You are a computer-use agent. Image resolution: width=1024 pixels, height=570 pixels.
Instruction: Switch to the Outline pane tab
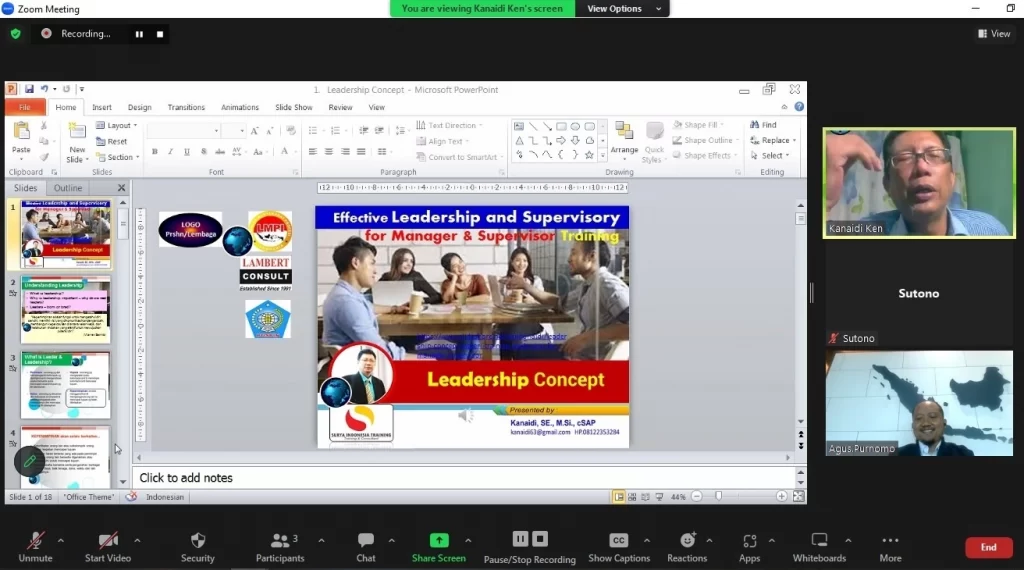(68, 188)
